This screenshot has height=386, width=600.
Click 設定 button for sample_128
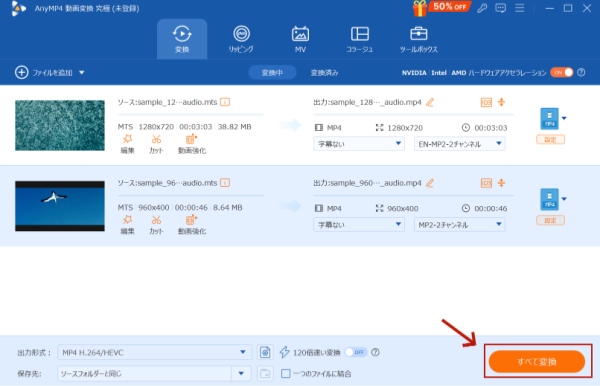550,140
